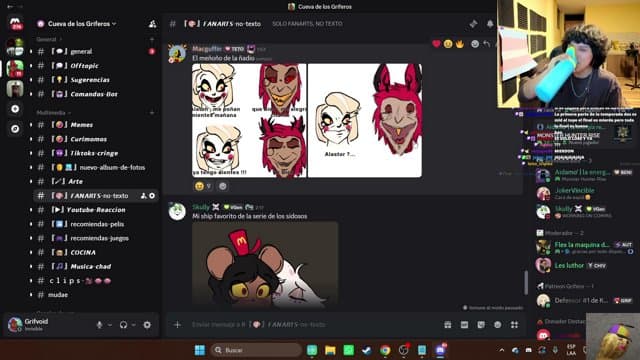The image size is (640, 360).
Task: Open add reaction picker on hover bar
Action: click(x=475, y=44)
